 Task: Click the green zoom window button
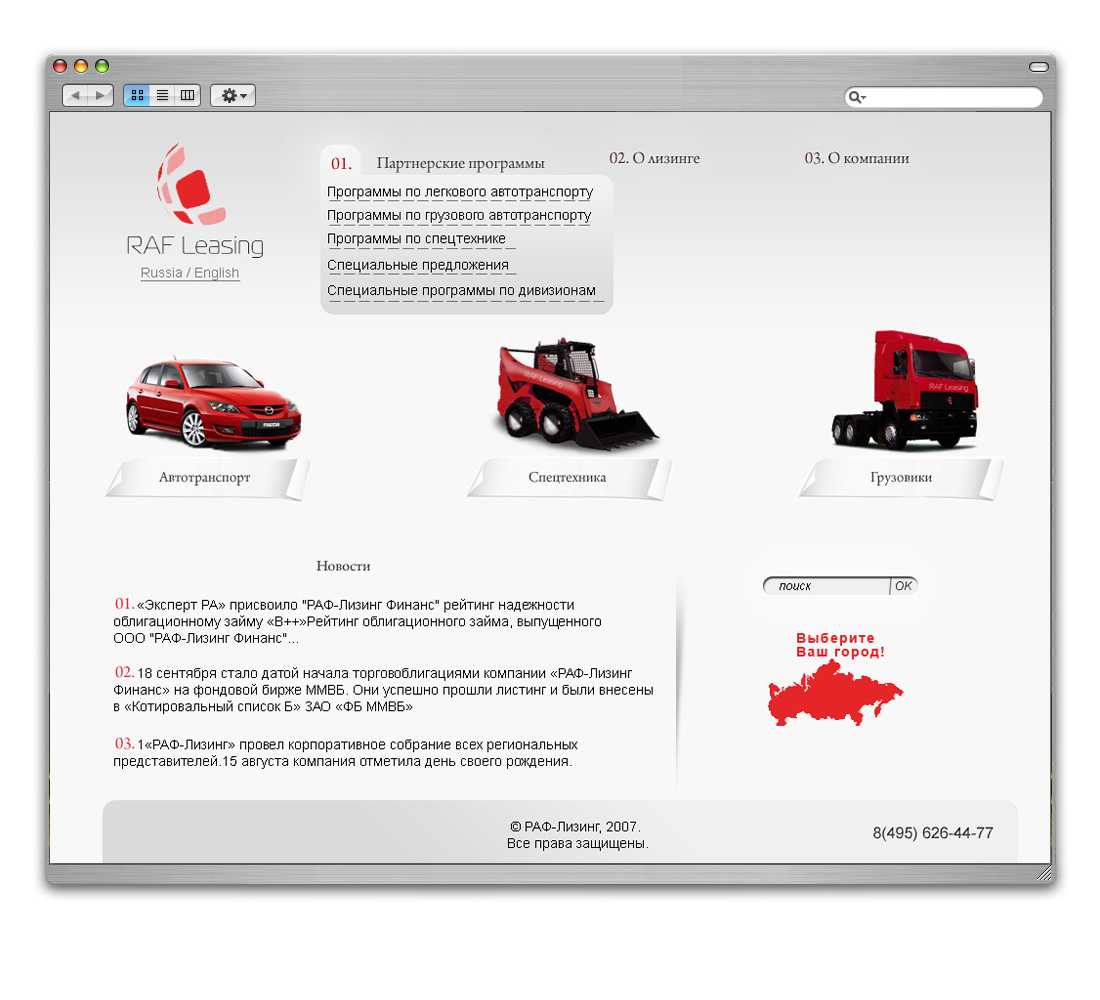[x=102, y=66]
